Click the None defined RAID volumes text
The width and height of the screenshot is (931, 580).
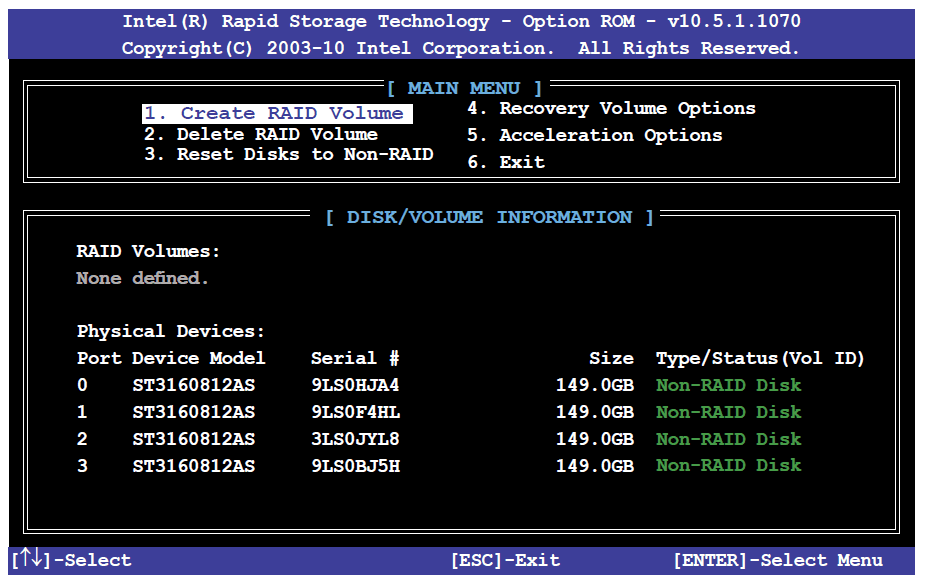coord(142,278)
